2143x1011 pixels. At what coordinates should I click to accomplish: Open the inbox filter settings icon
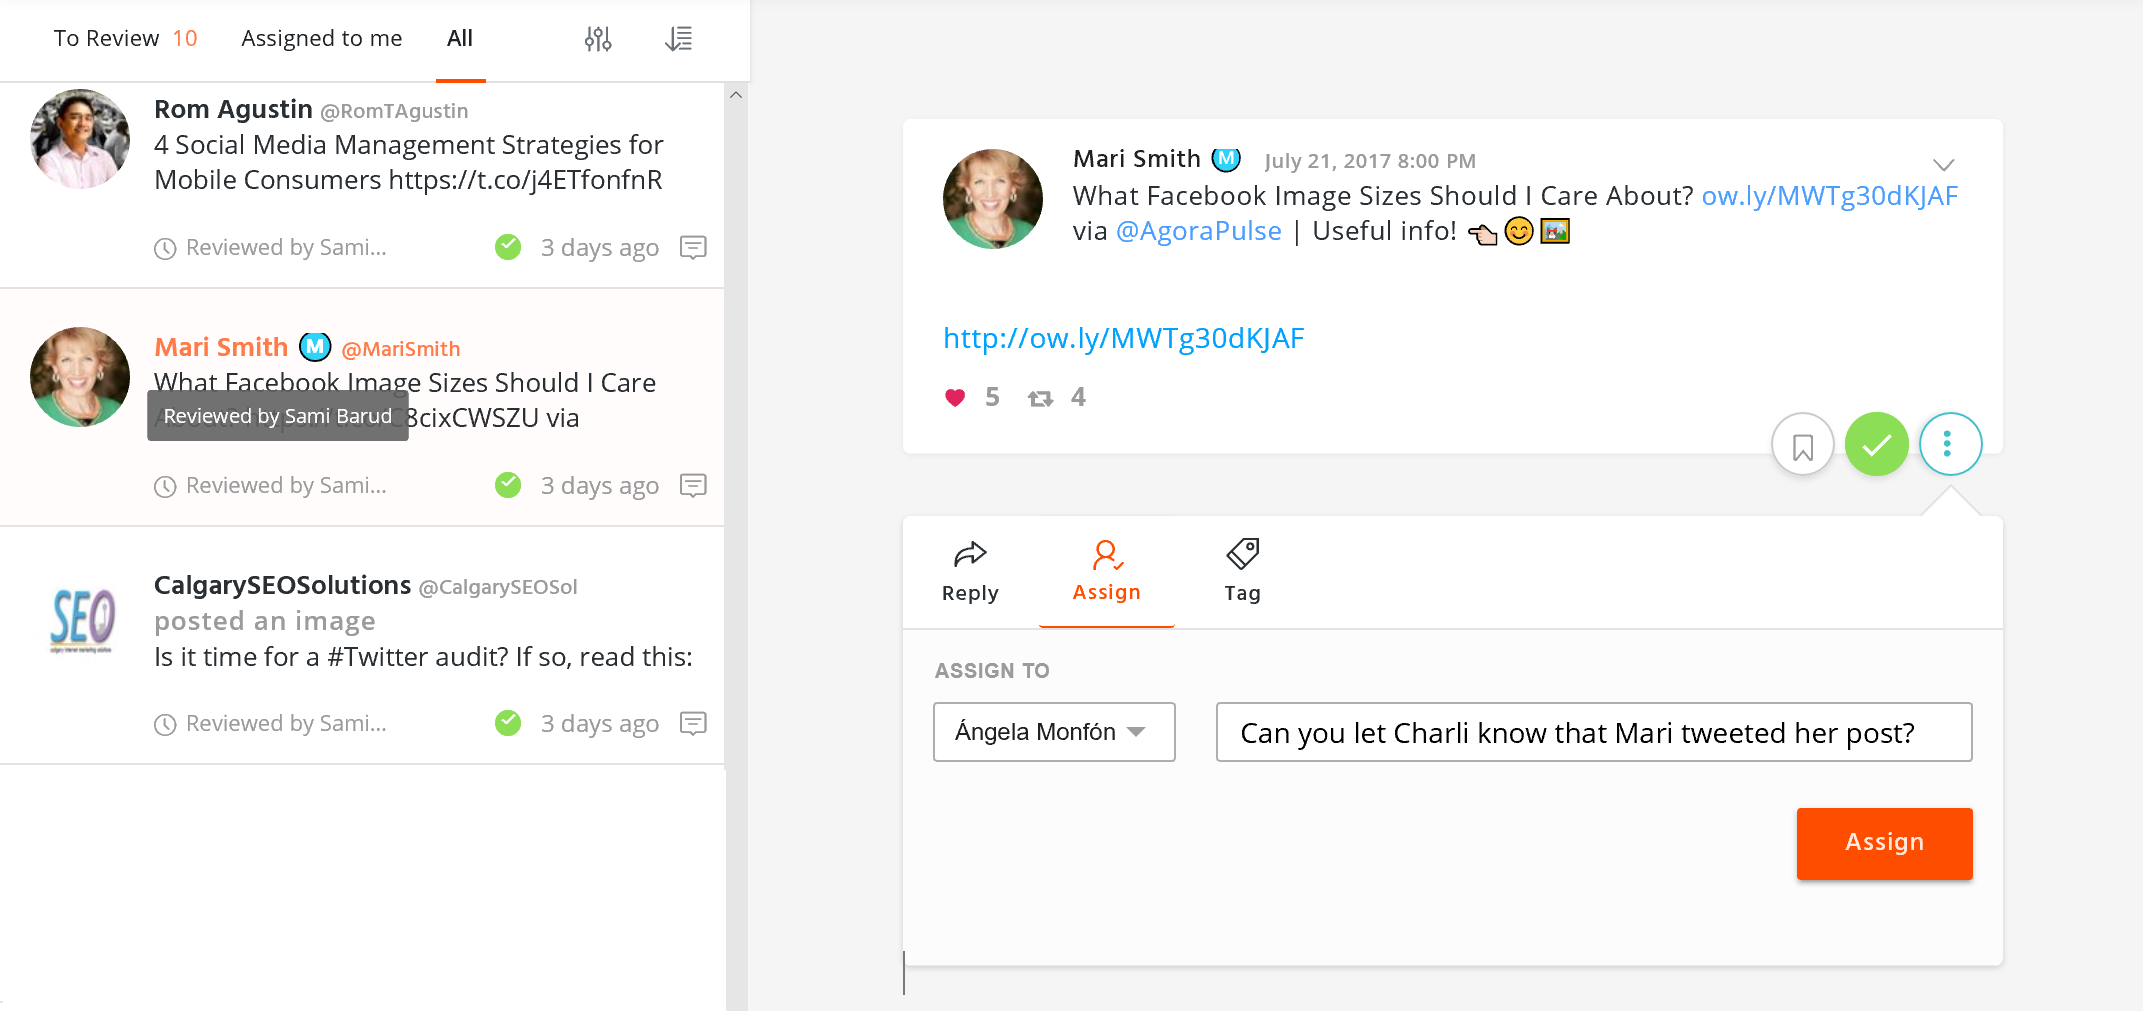[598, 39]
